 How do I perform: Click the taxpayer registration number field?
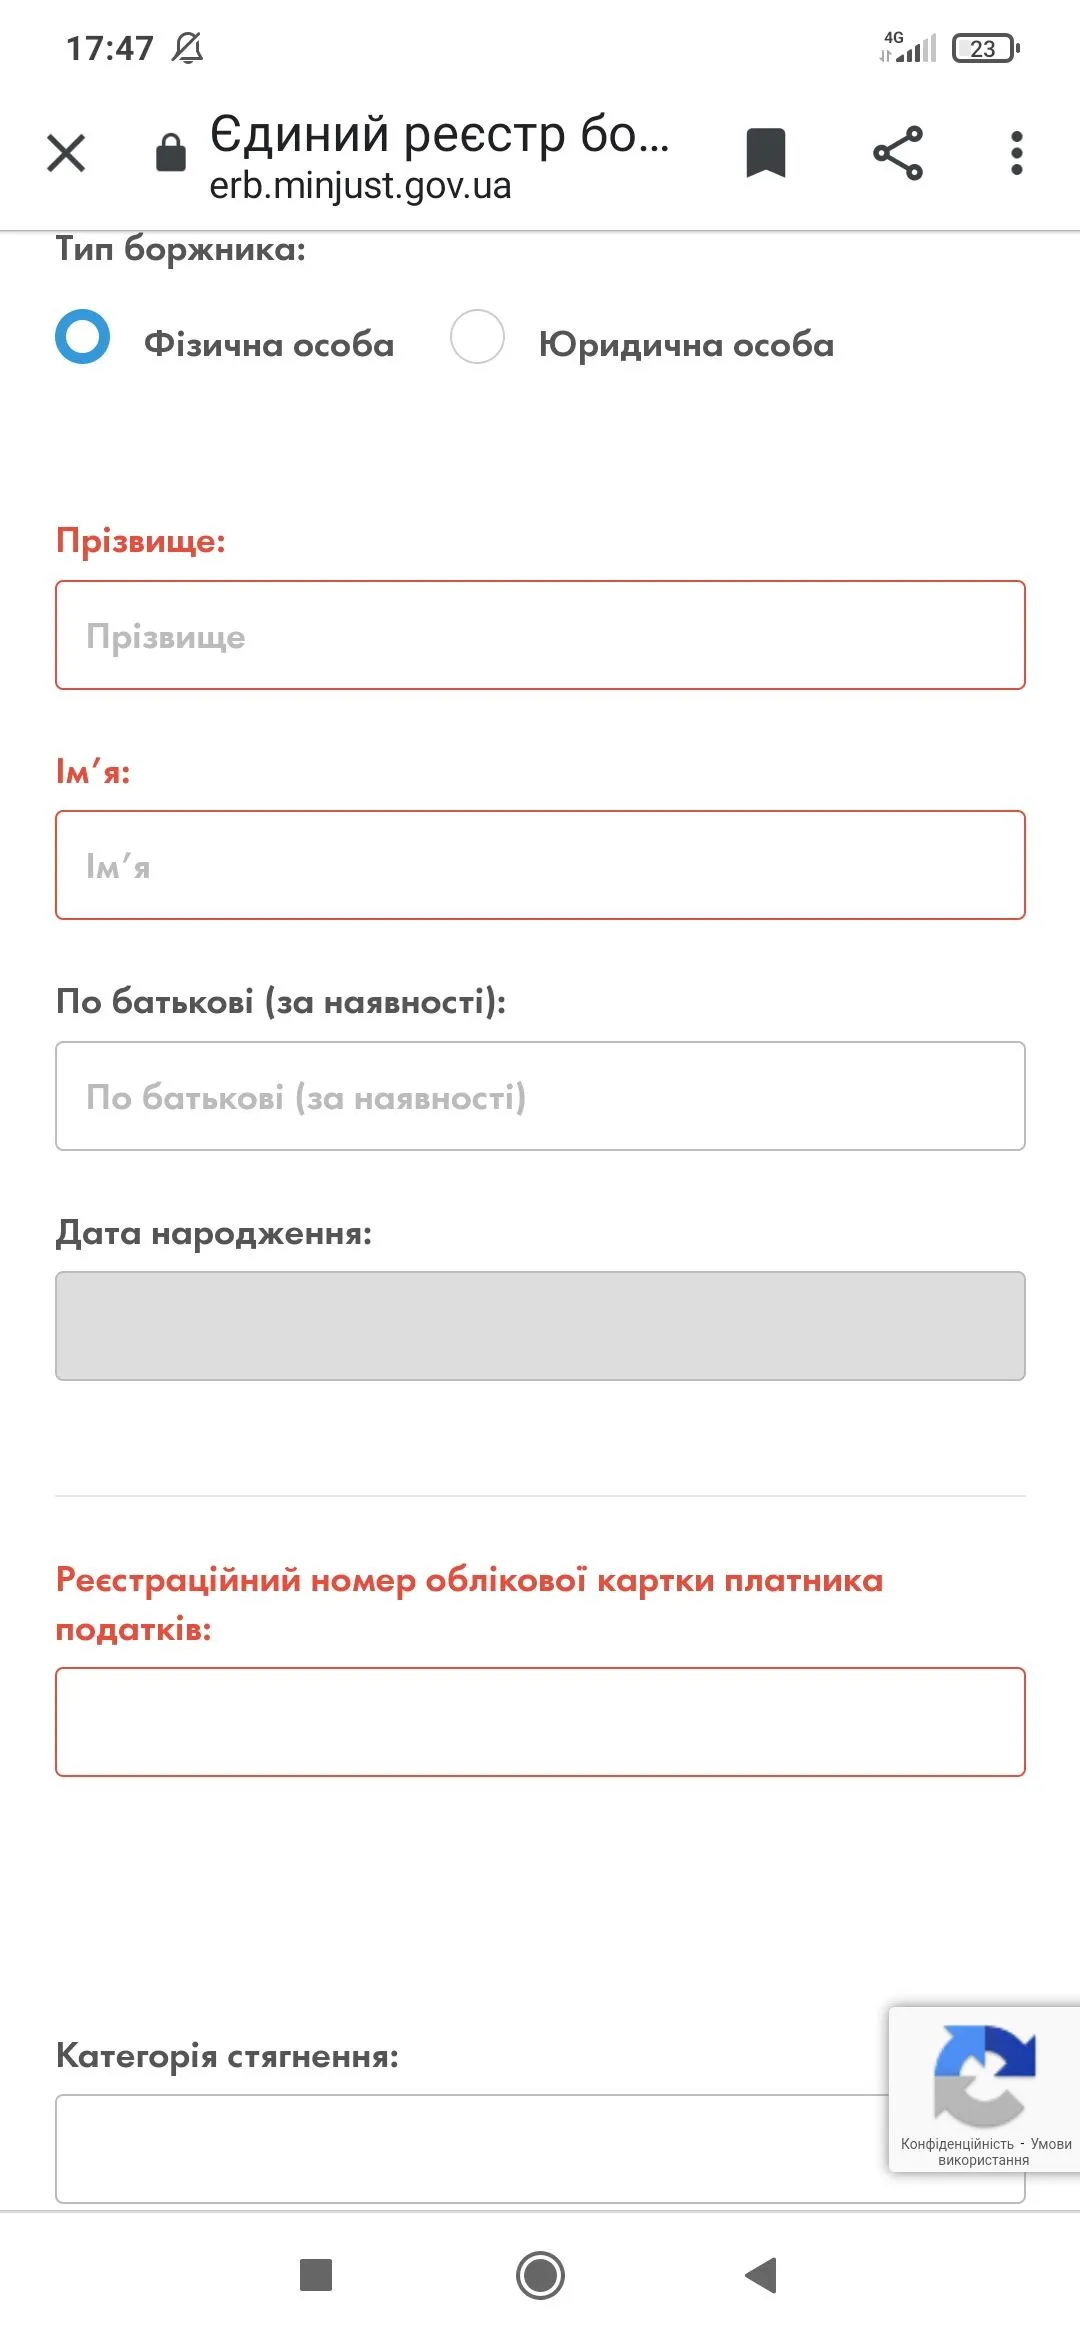(x=540, y=1722)
